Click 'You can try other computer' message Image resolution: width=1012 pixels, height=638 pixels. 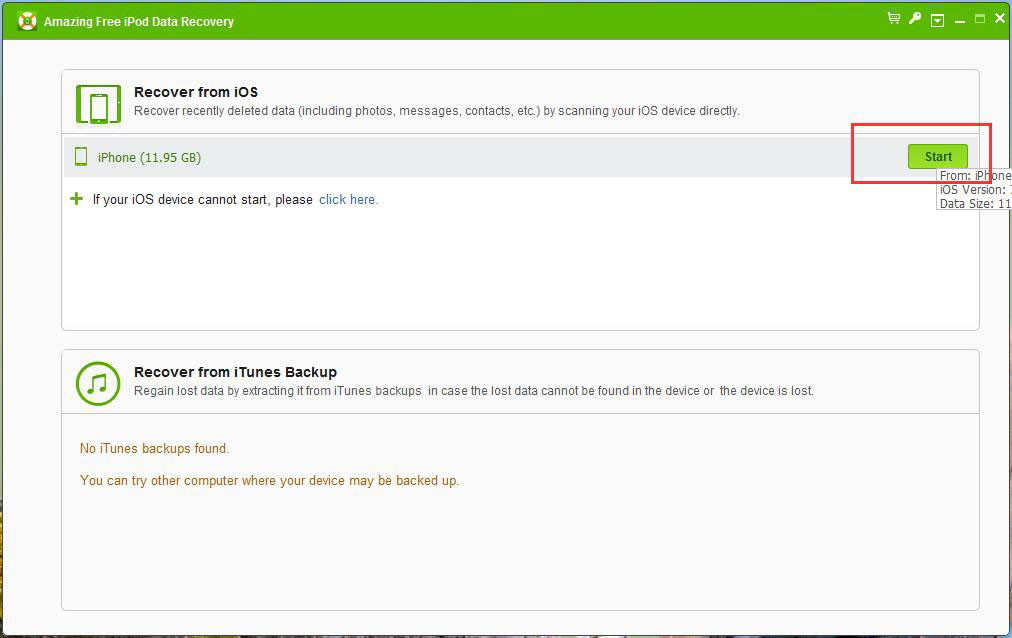[269, 481]
